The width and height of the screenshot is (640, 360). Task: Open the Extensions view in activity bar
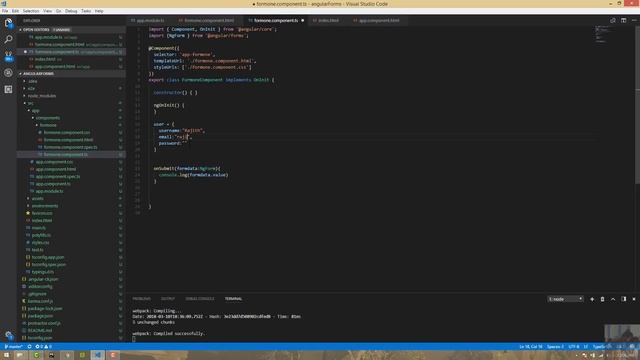click(8, 89)
